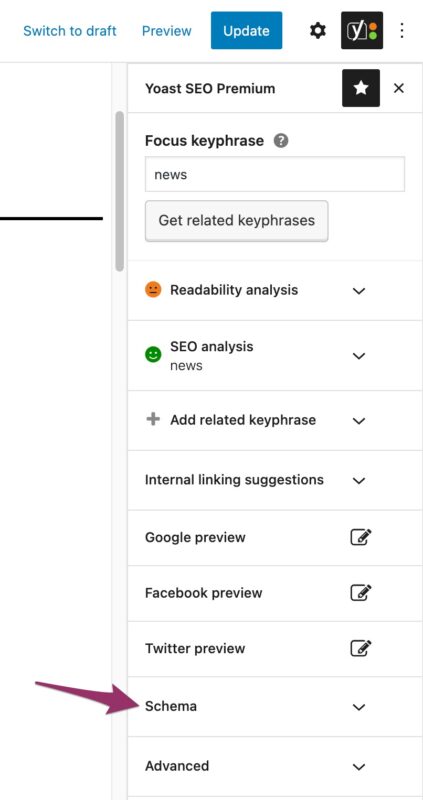Click the green SEO analysis smiley
This screenshot has height=800, width=423.
[x=153, y=355]
